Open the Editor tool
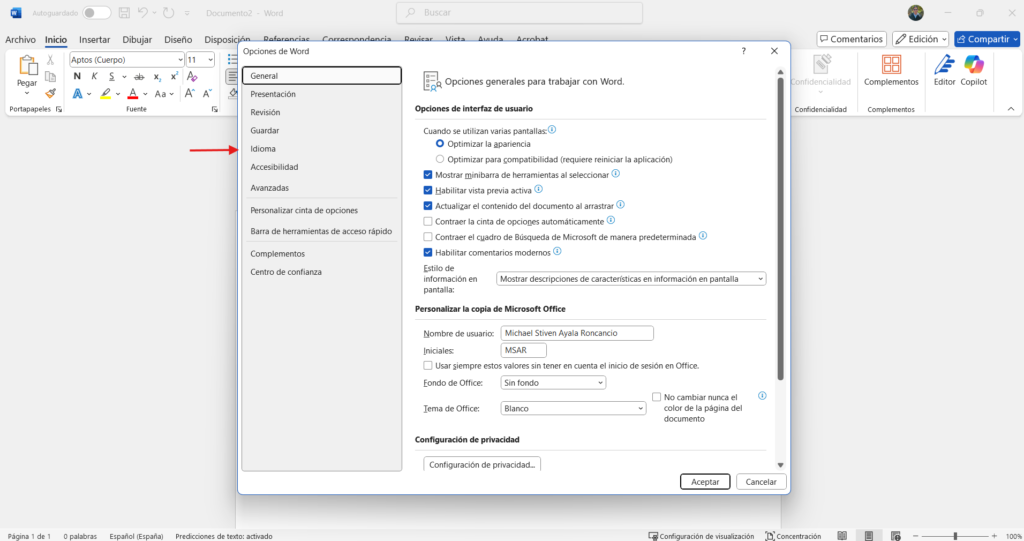1024x541 pixels. (944, 66)
